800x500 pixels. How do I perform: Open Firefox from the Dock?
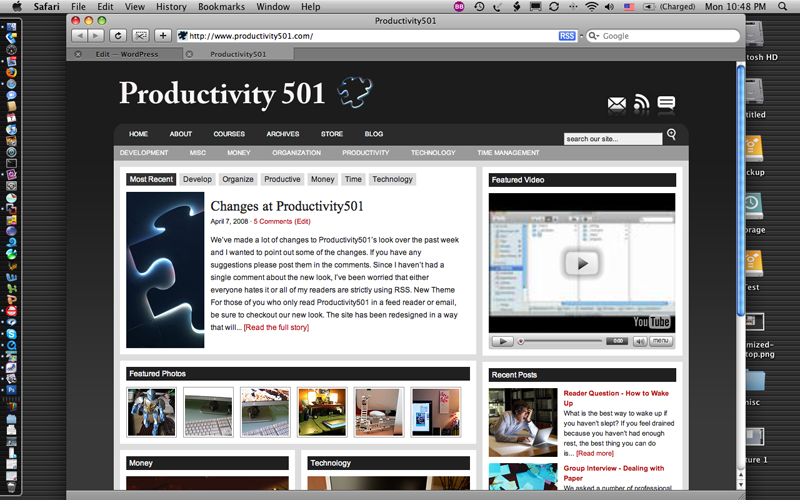pyautogui.click(x=11, y=72)
